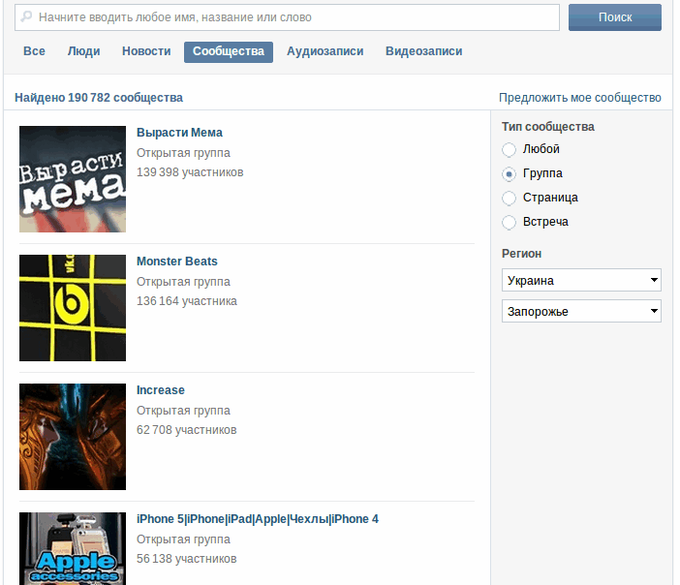
Task: Open the Аудиозаписи tab
Action: 325,52
